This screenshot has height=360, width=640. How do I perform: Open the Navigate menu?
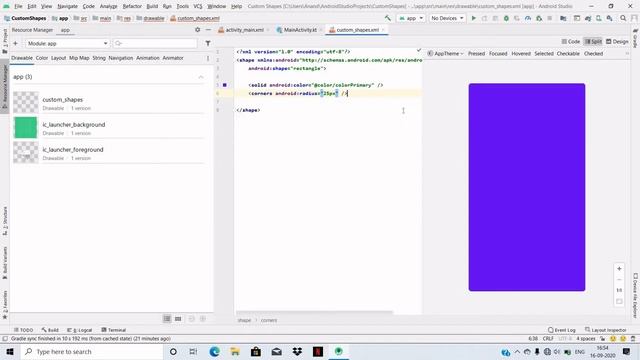pyautogui.click(x=67, y=7)
